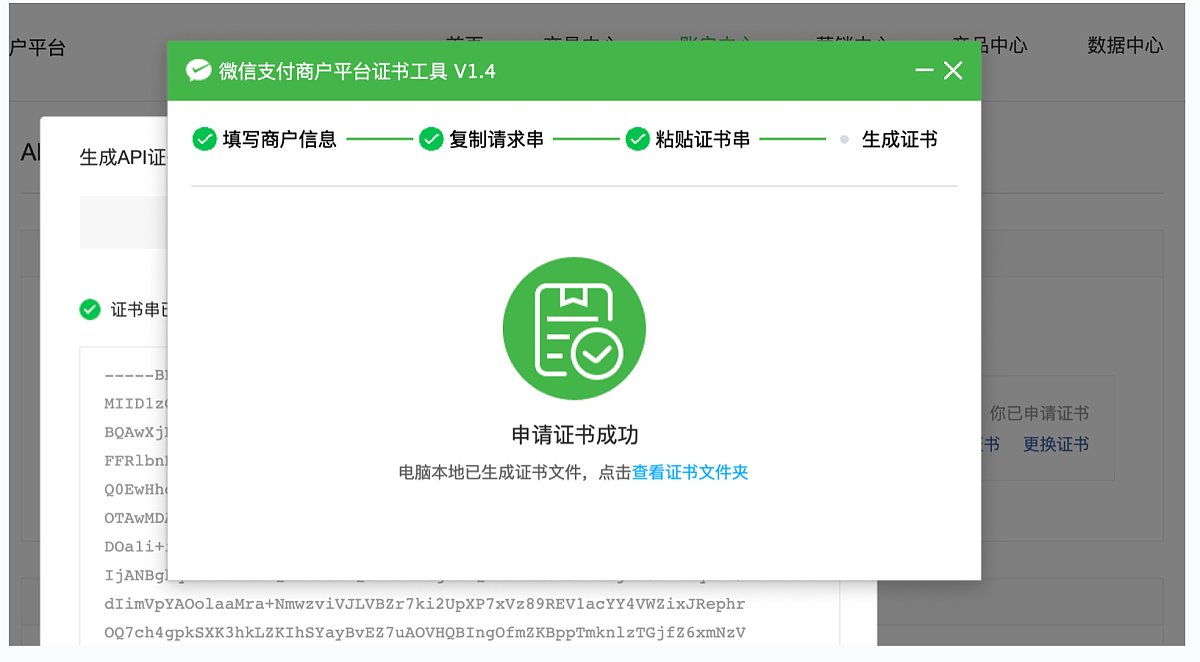This screenshot has width=1200, height=662.
Task: Open 数据中心 in the background page menu
Action: [1125, 45]
